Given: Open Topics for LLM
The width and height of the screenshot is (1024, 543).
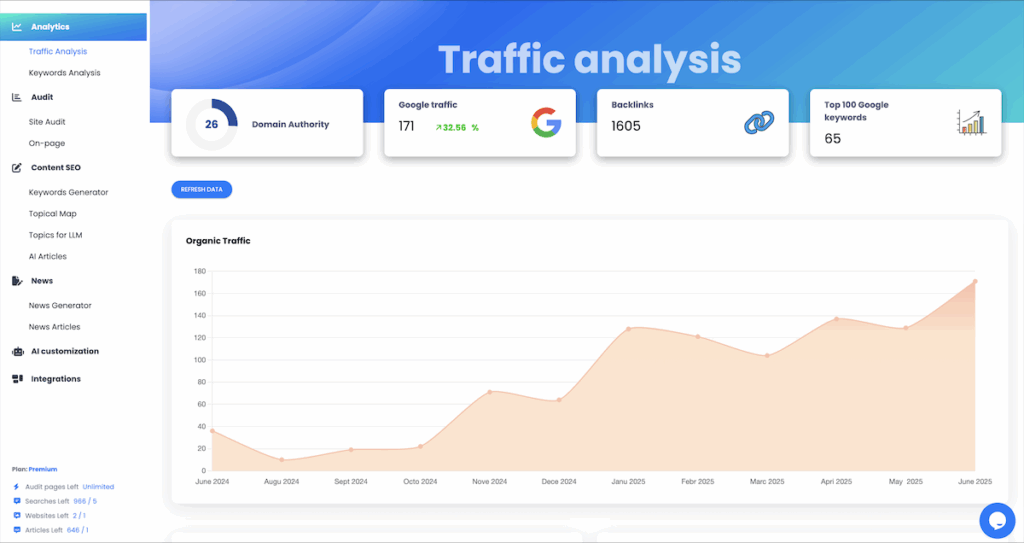Looking at the screenshot, I should coord(56,235).
